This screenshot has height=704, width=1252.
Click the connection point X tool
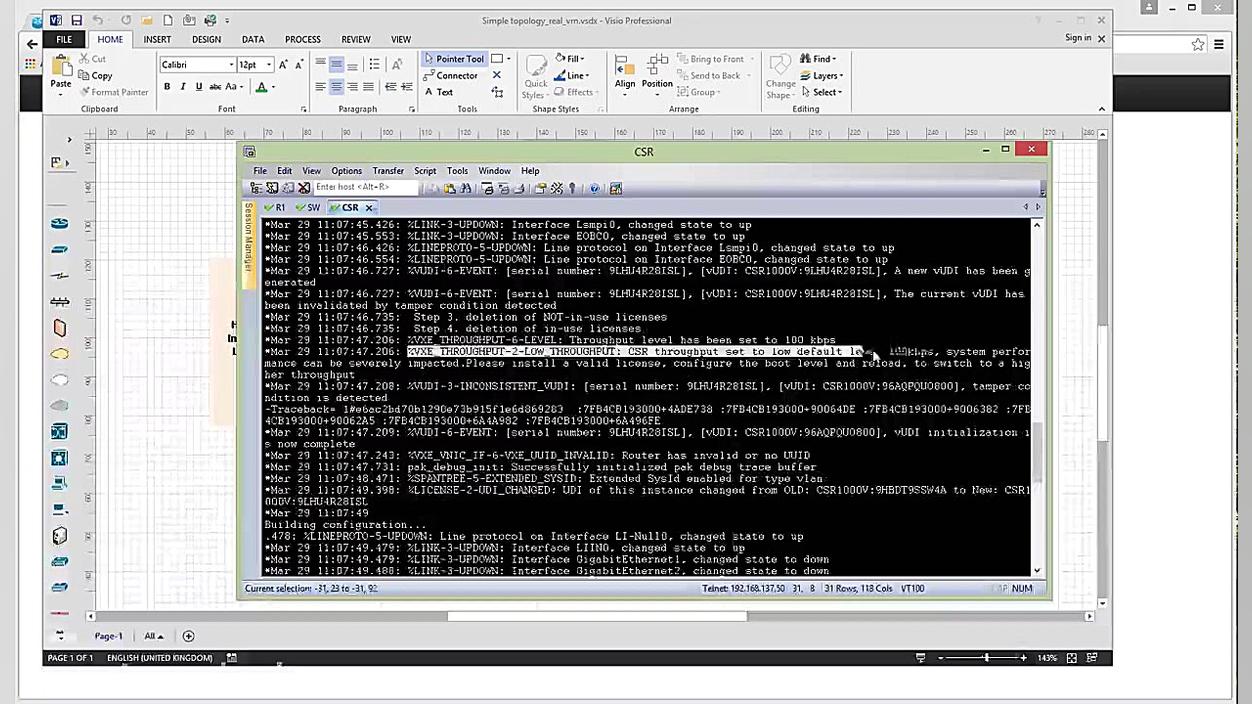(x=497, y=75)
